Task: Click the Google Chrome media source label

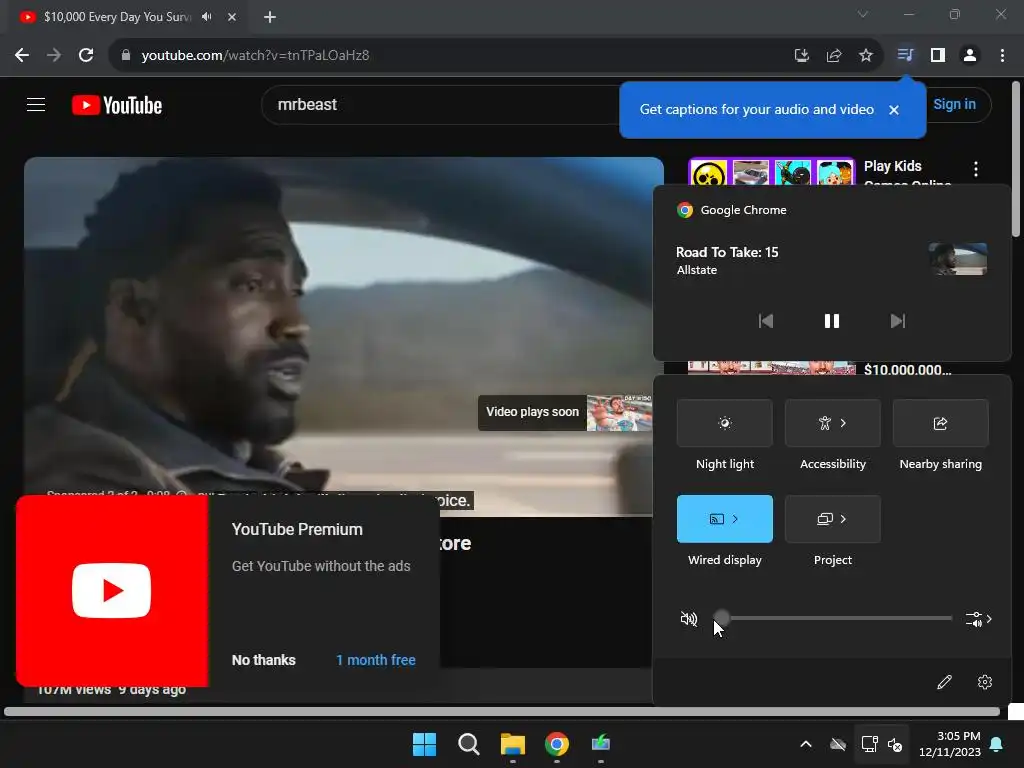Action: pyautogui.click(x=743, y=210)
